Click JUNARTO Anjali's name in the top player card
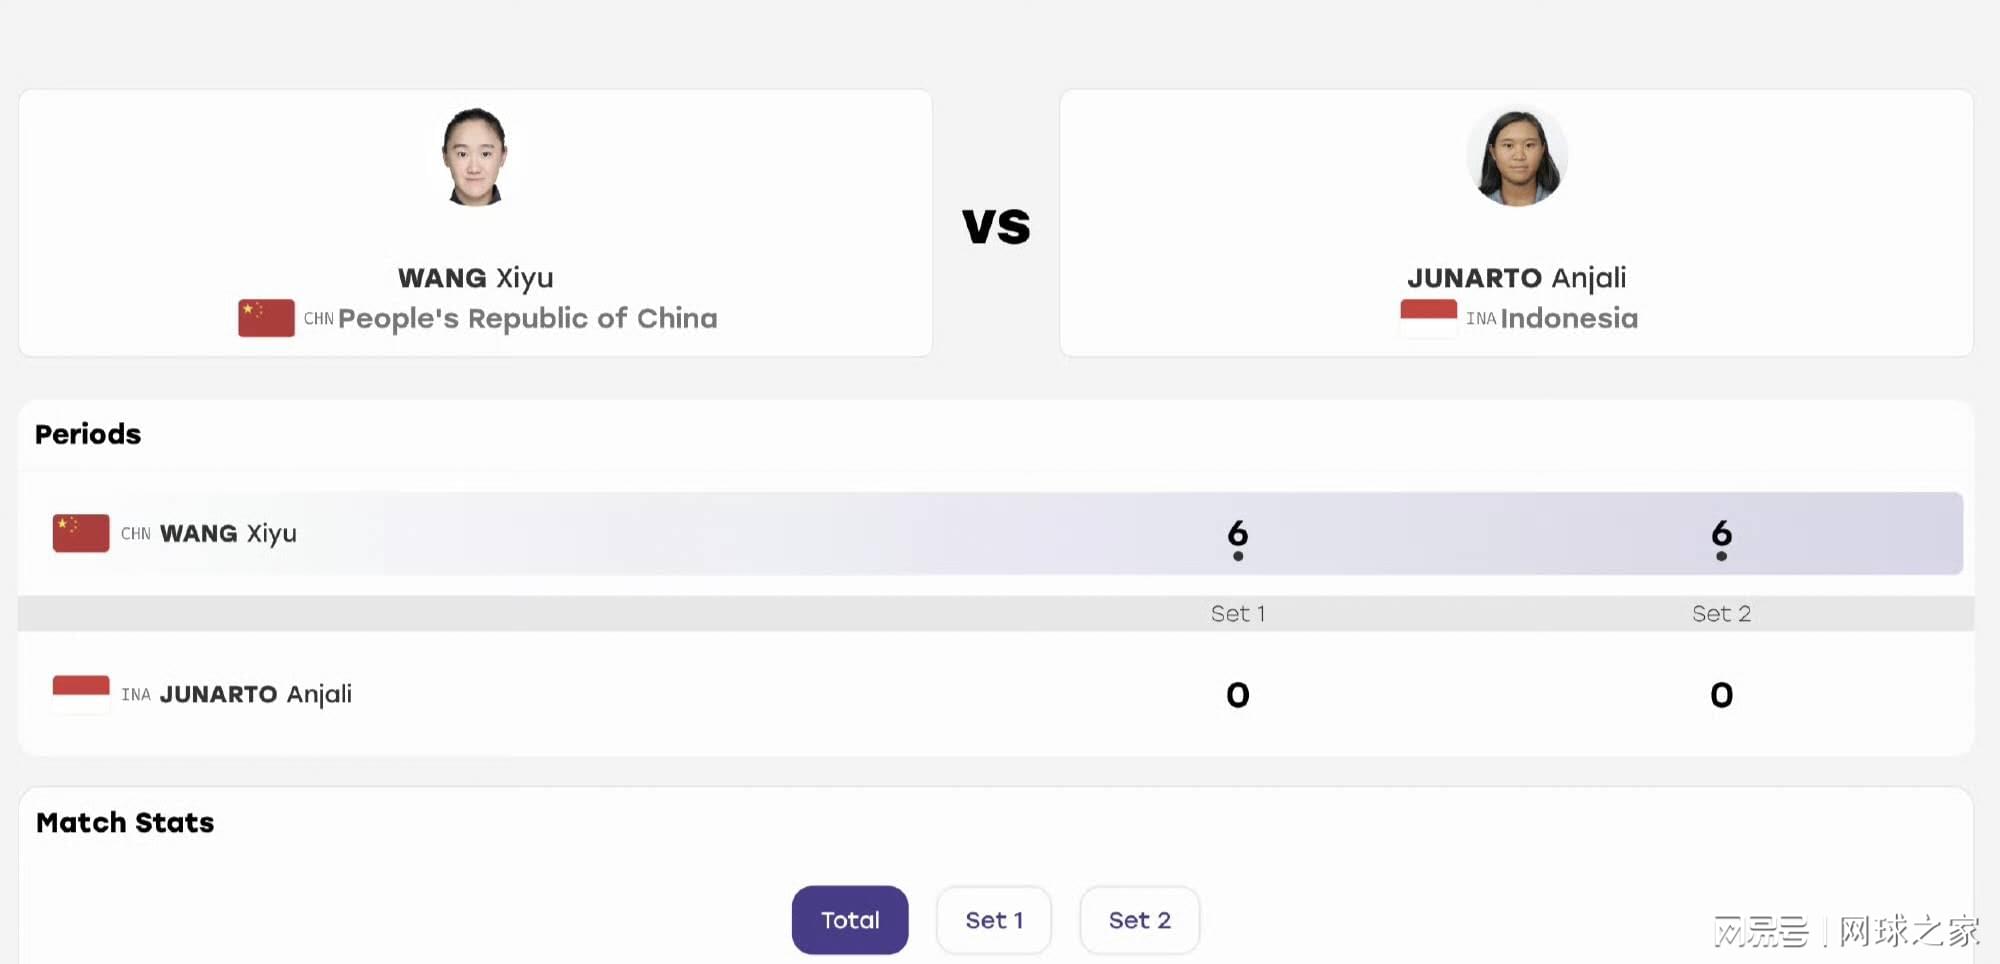 pos(1517,278)
